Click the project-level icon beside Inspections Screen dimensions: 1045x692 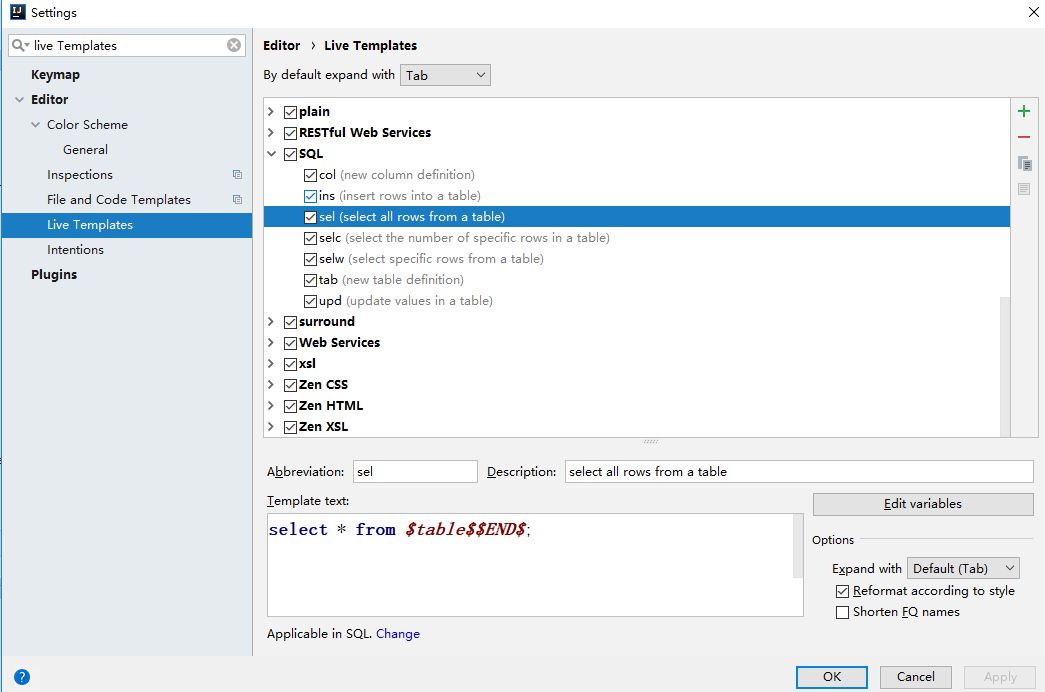(x=237, y=175)
